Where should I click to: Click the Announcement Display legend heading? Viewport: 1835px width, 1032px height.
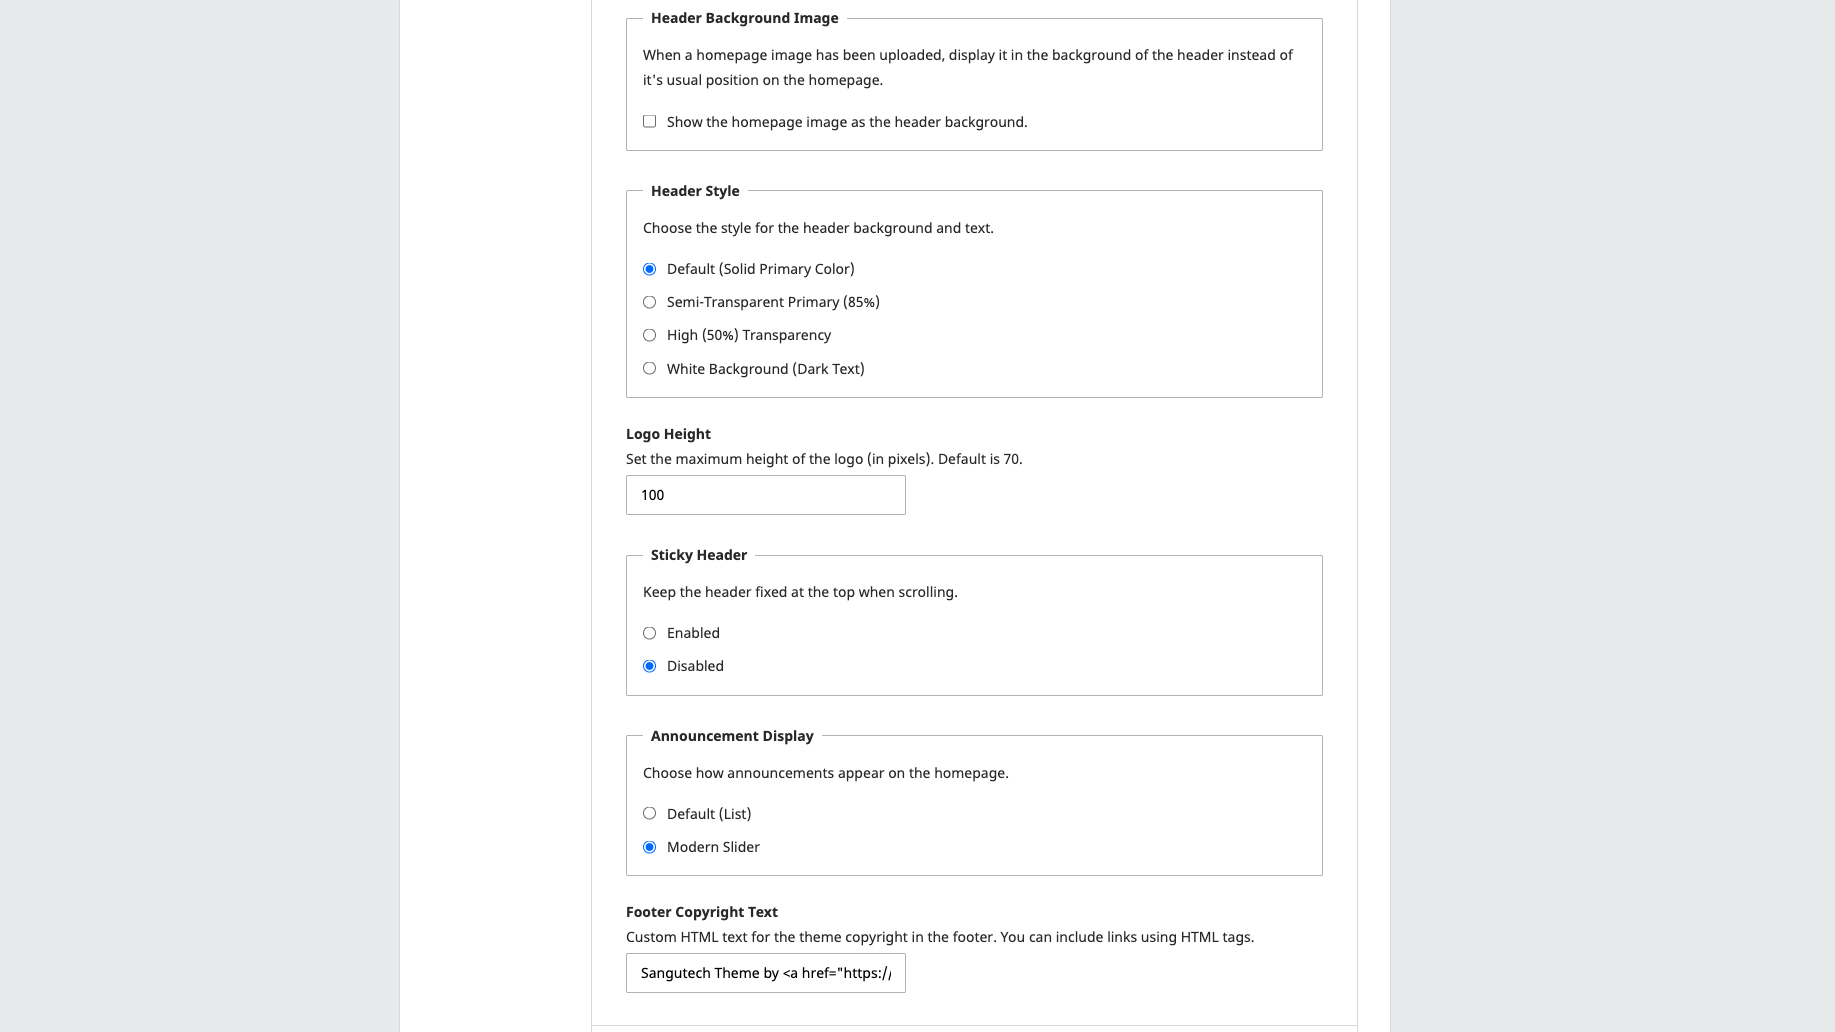[x=732, y=736]
